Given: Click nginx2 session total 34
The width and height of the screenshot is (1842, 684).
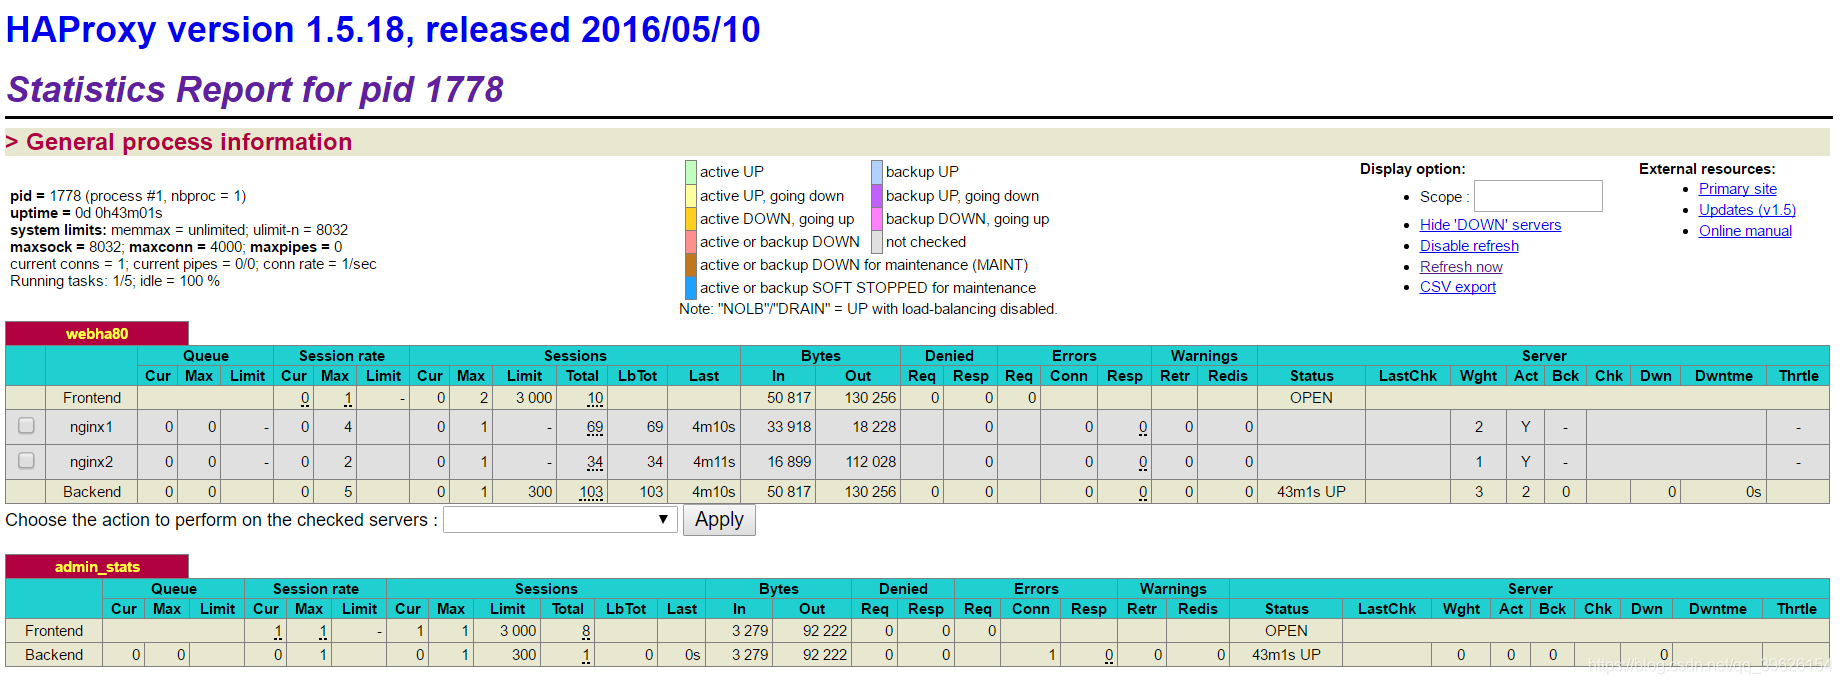Looking at the screenshot, I should pyautogui.click(x=595, y=462).
